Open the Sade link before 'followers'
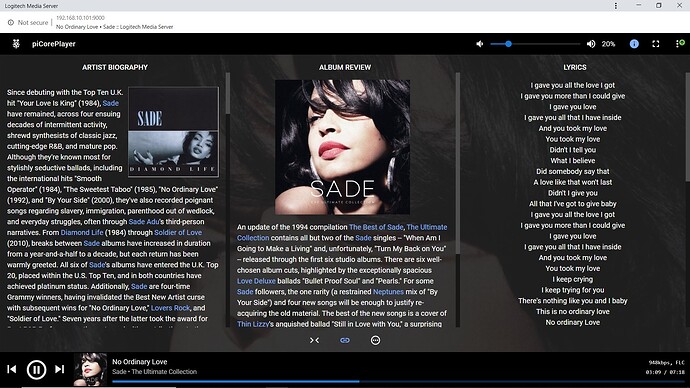 245,292
